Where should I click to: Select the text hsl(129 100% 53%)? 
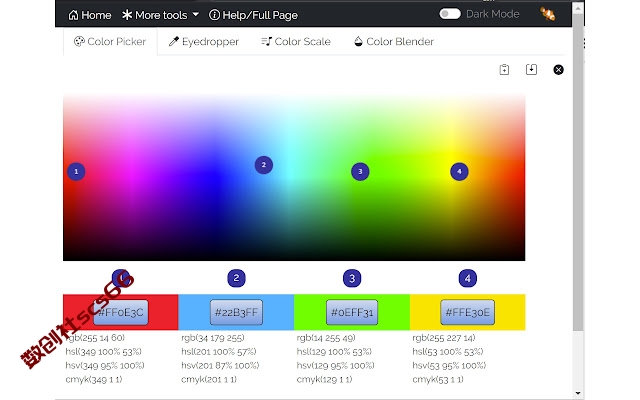pyautogui.click(x=334, y=351)
